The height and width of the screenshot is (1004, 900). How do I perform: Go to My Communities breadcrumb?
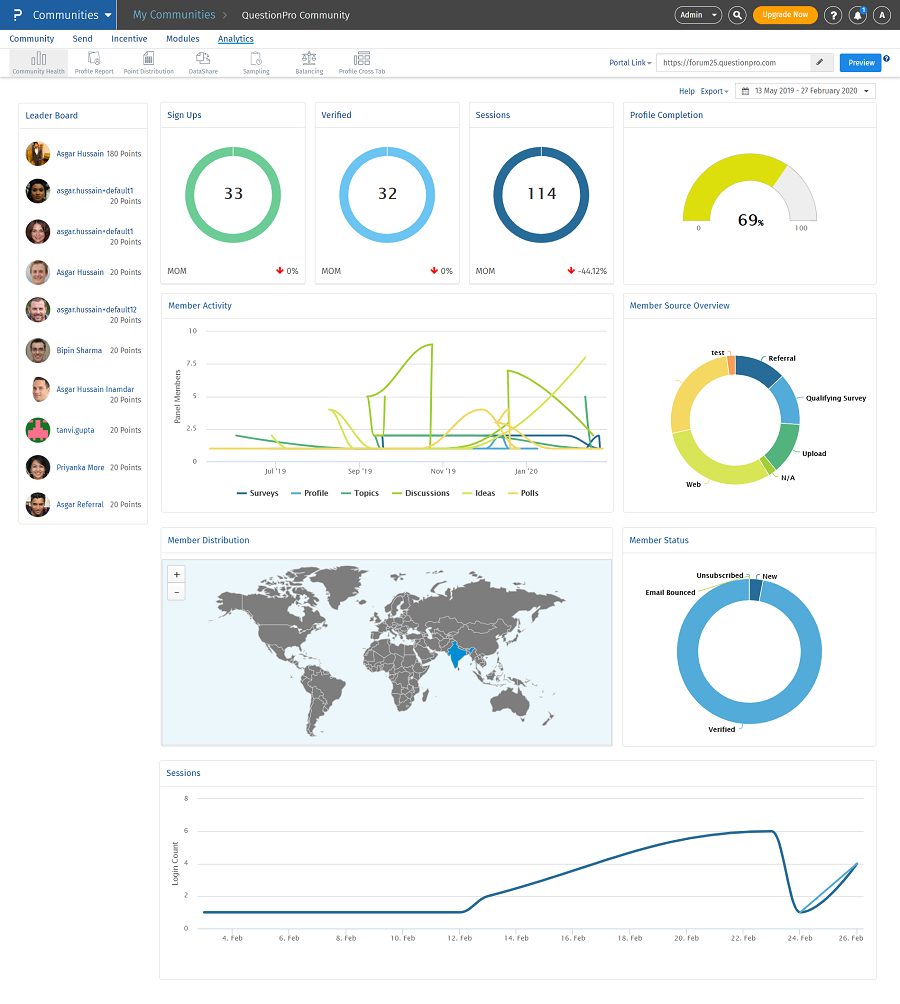[x=174, y=15]
